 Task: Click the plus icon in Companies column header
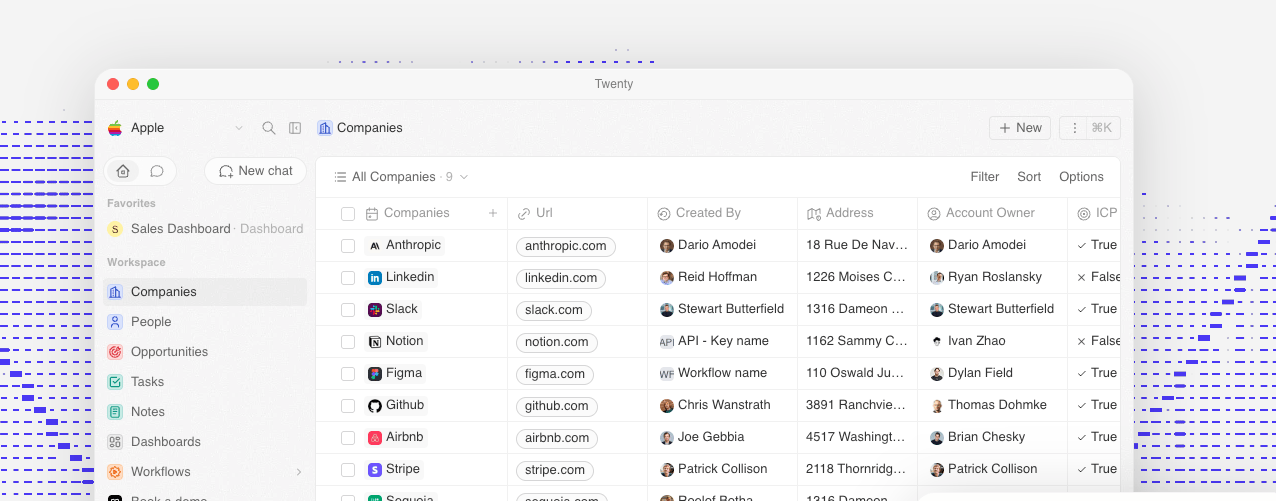[x=492, y=213]
